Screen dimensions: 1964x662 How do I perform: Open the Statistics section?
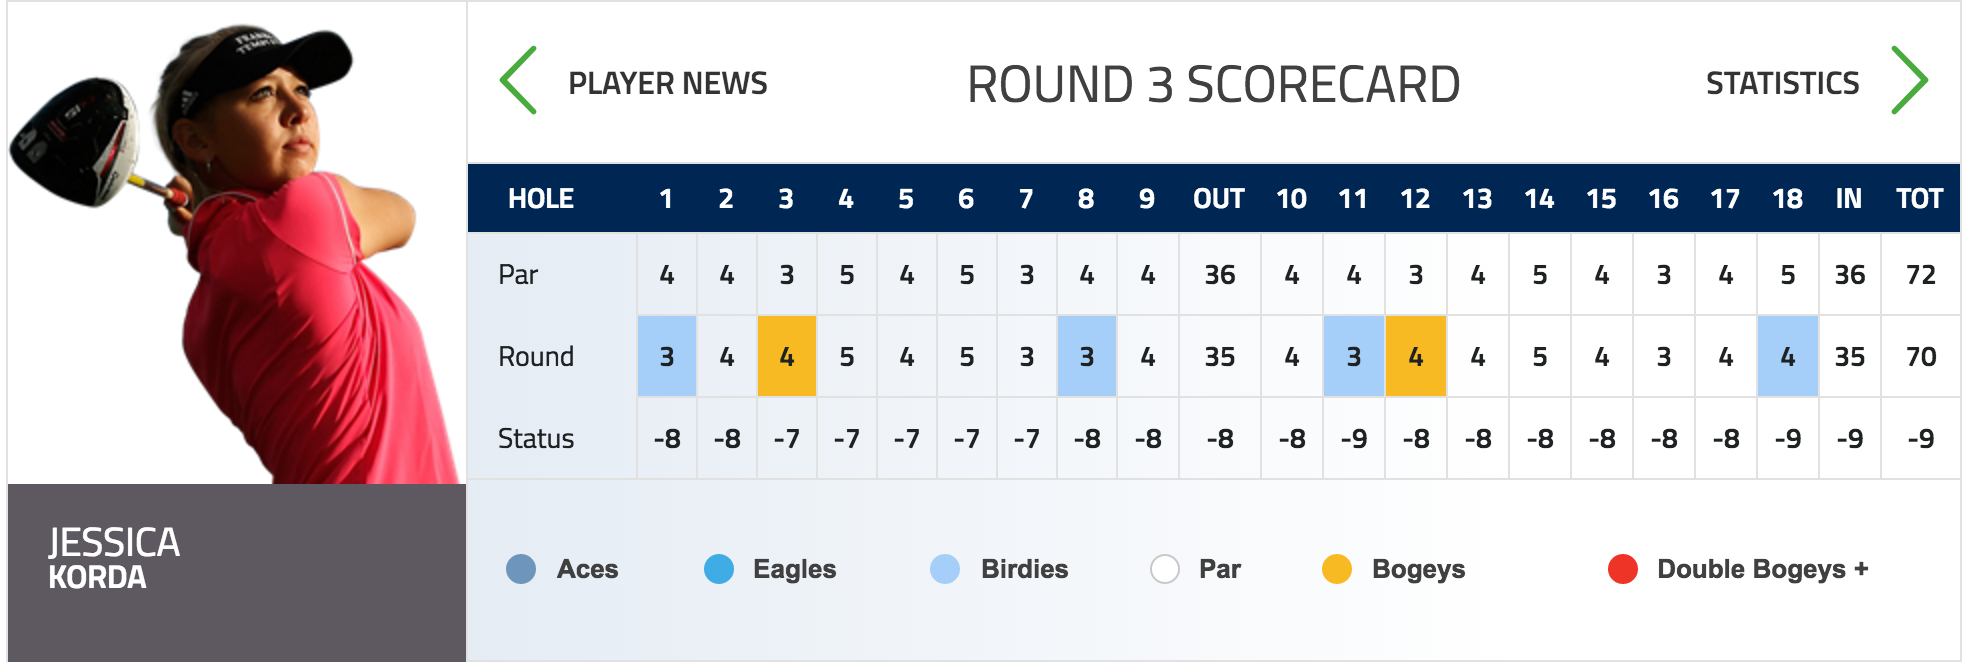[1782, 83]
